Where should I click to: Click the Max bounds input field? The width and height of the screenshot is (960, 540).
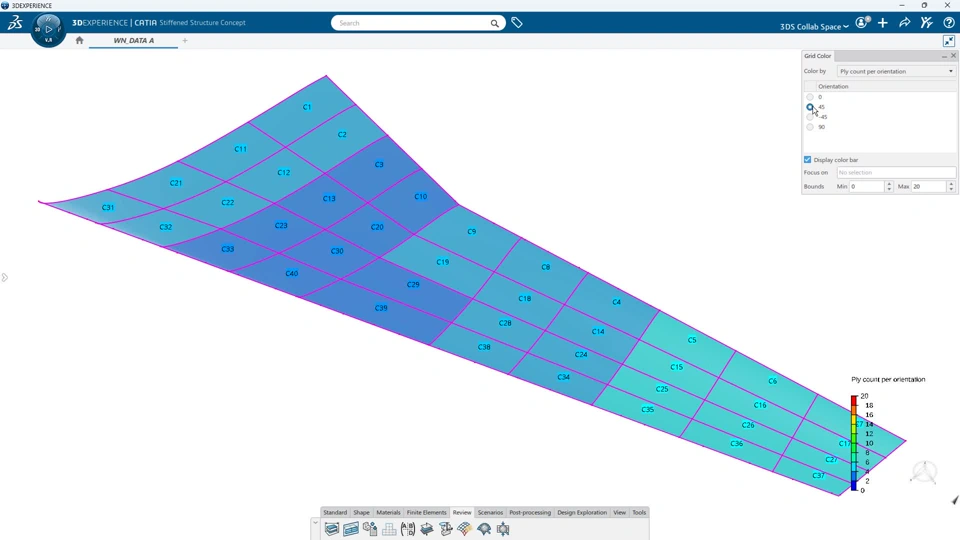click(x=929, y=186)
